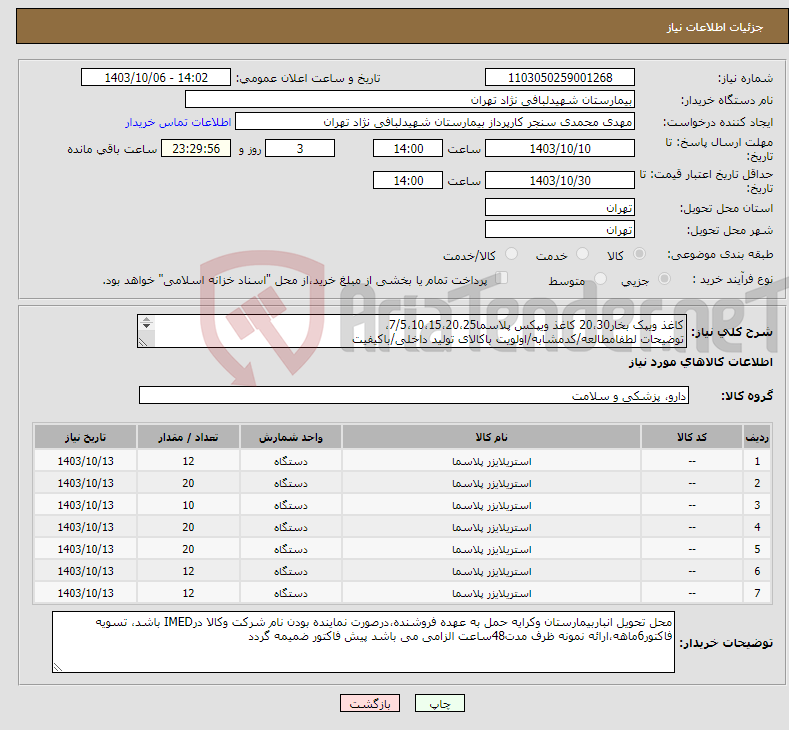Image resolution: width=789 pixels, height=730 pixels.
Task: Open the اطلاعات تماس خریدار link
Action: 178,122
